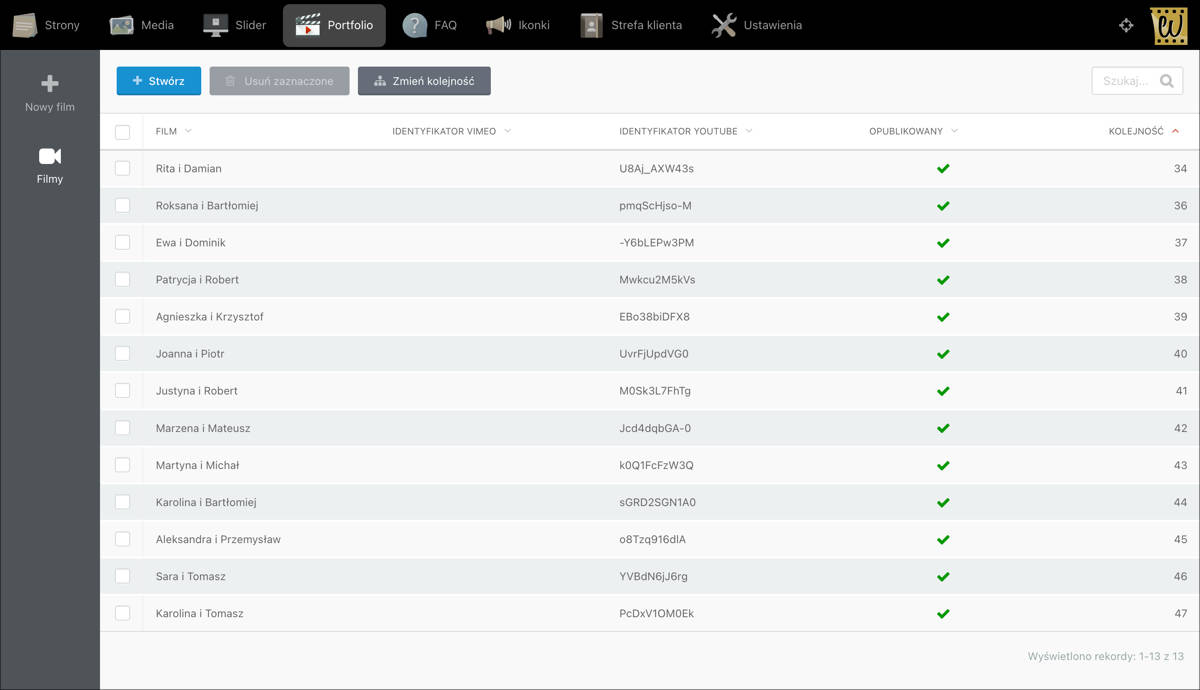1200x690 pixels.
Task: Tick the select-all checkbox in header
Action: (x=123, y=132)
